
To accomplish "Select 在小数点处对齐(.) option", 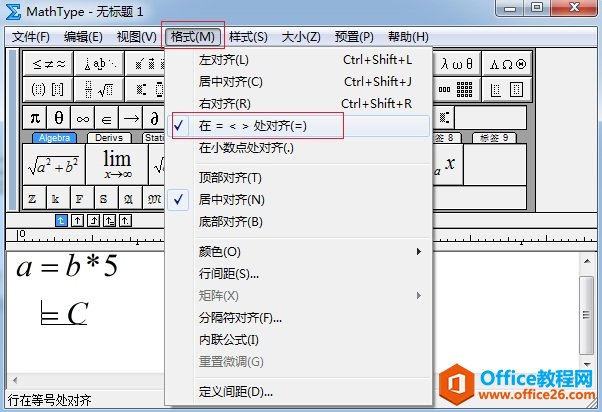I will 298,148.
